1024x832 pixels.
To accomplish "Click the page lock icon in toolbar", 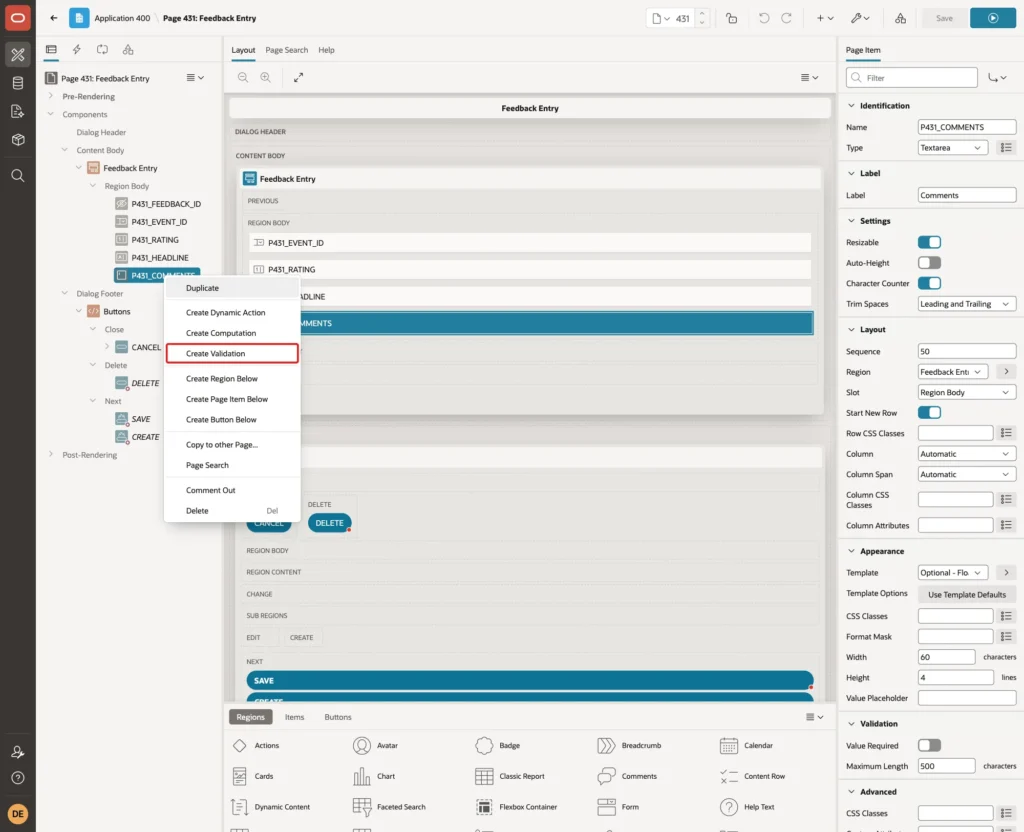I will pos(731,18).
